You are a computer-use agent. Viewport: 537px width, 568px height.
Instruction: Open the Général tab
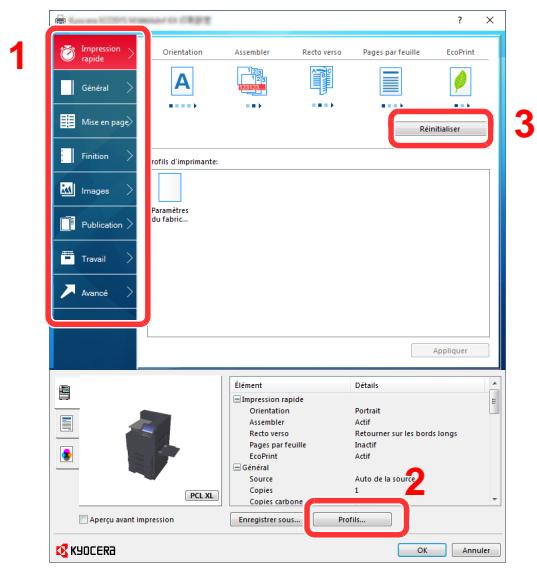[95, 87]
